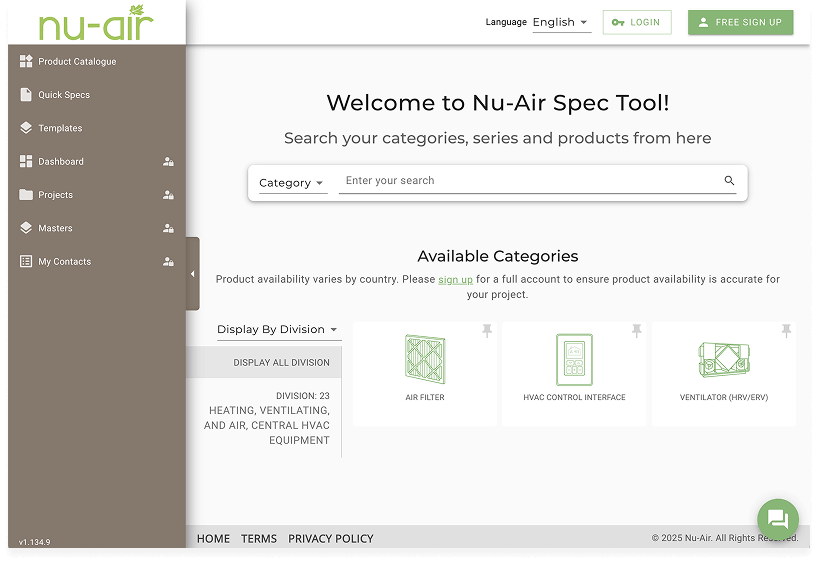Pin the HVAC Control Interface card
Image resolution: width=818 pixels, height=564 pixels.
[636, 331]
